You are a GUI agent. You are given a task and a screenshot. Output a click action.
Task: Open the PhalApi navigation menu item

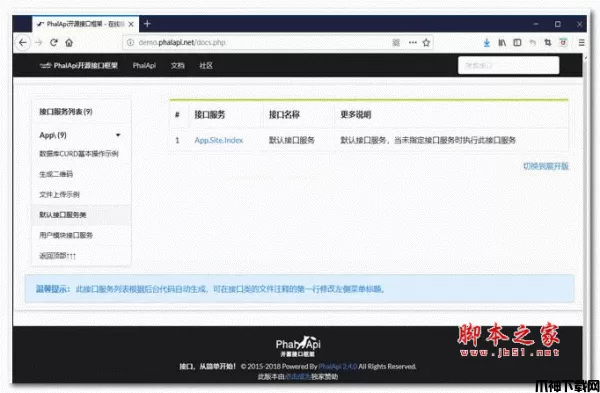[144, 65]
